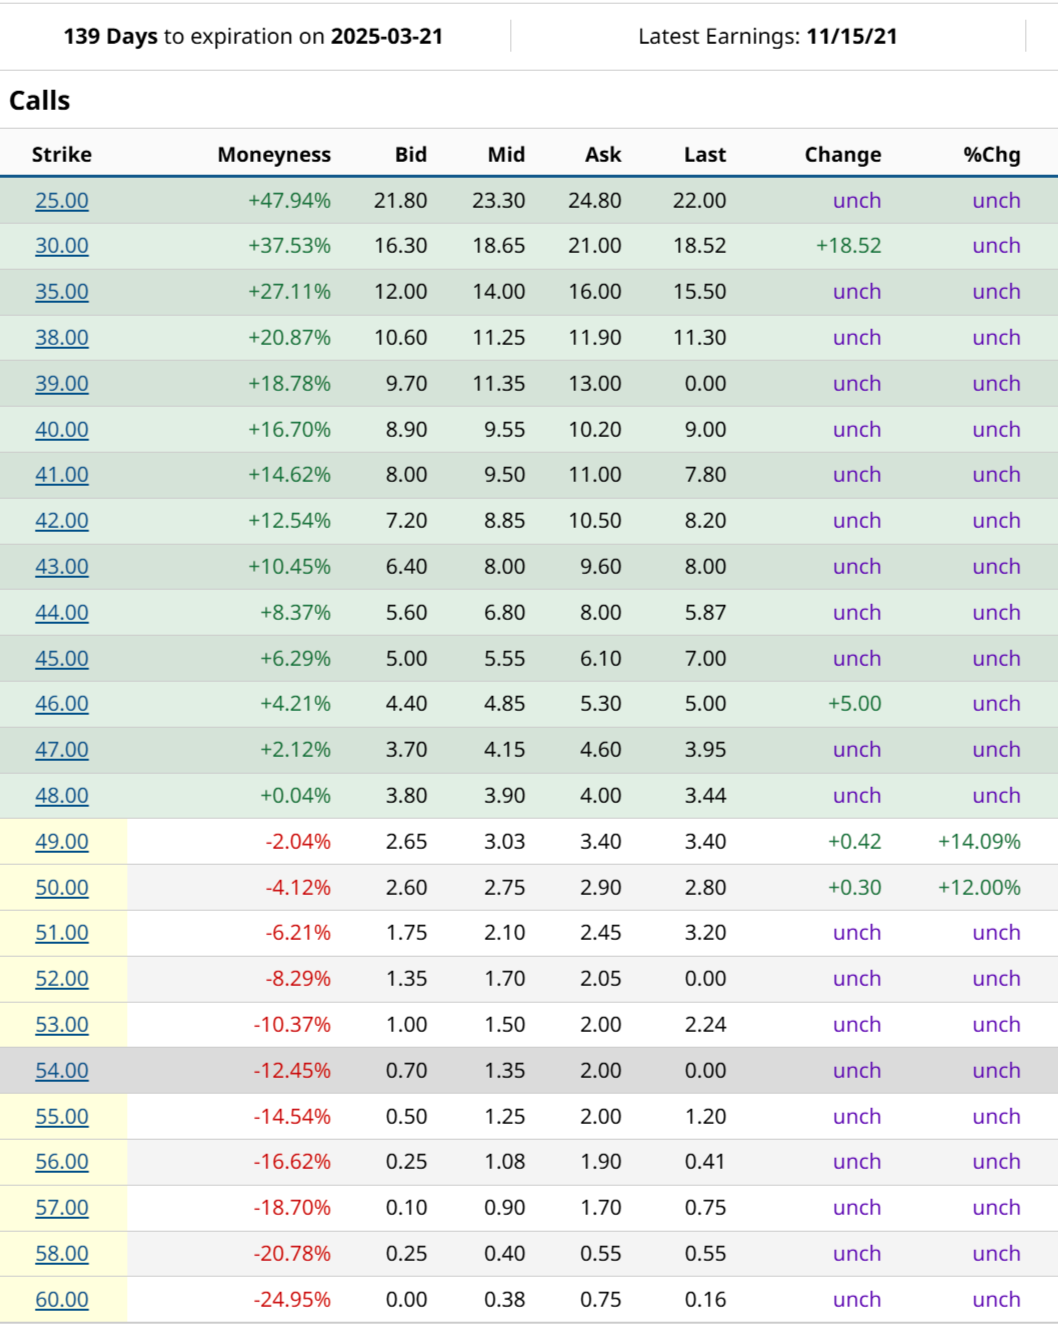Click the Strike column header
This screenshot has height=1338, width=1058.
pos(62,155)
